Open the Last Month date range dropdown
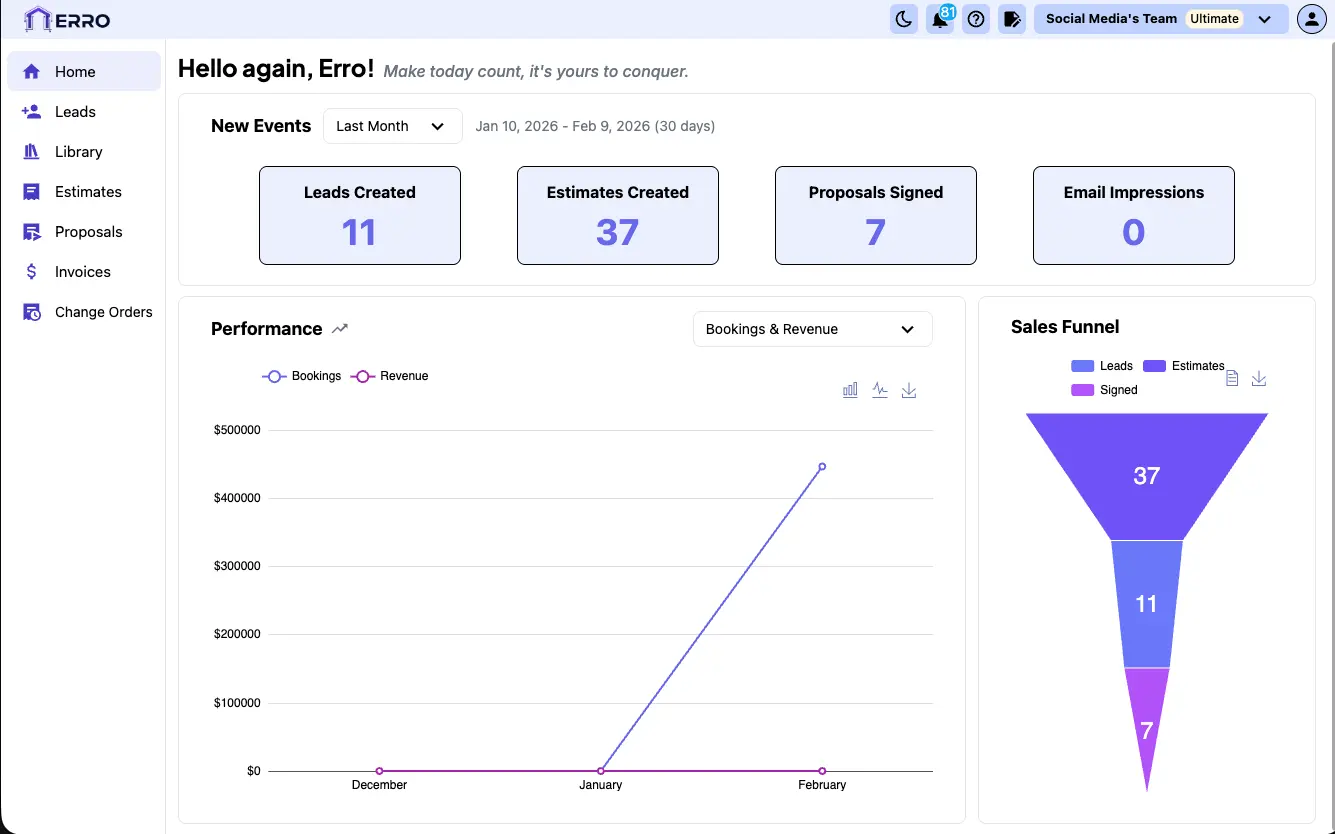The width and height of the screenshot is (1335, 834). [x=392, y=126]
